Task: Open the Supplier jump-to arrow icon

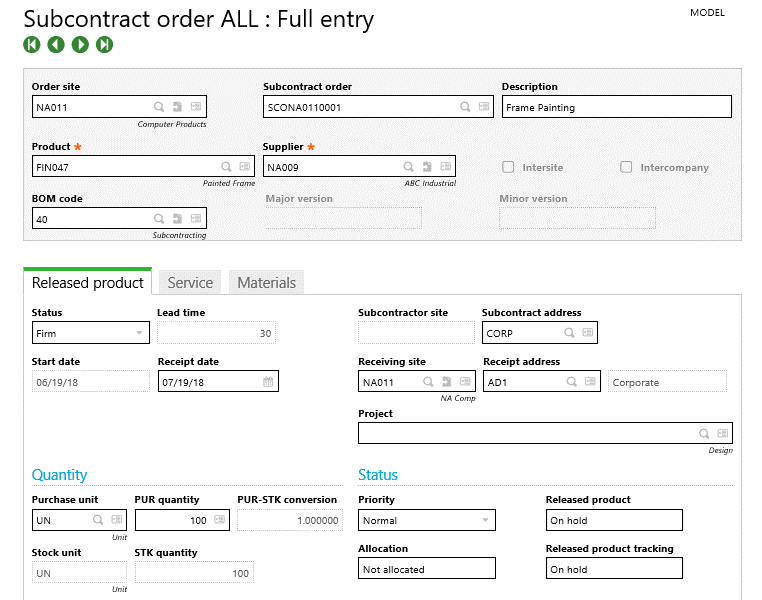Action: (427, 167)
